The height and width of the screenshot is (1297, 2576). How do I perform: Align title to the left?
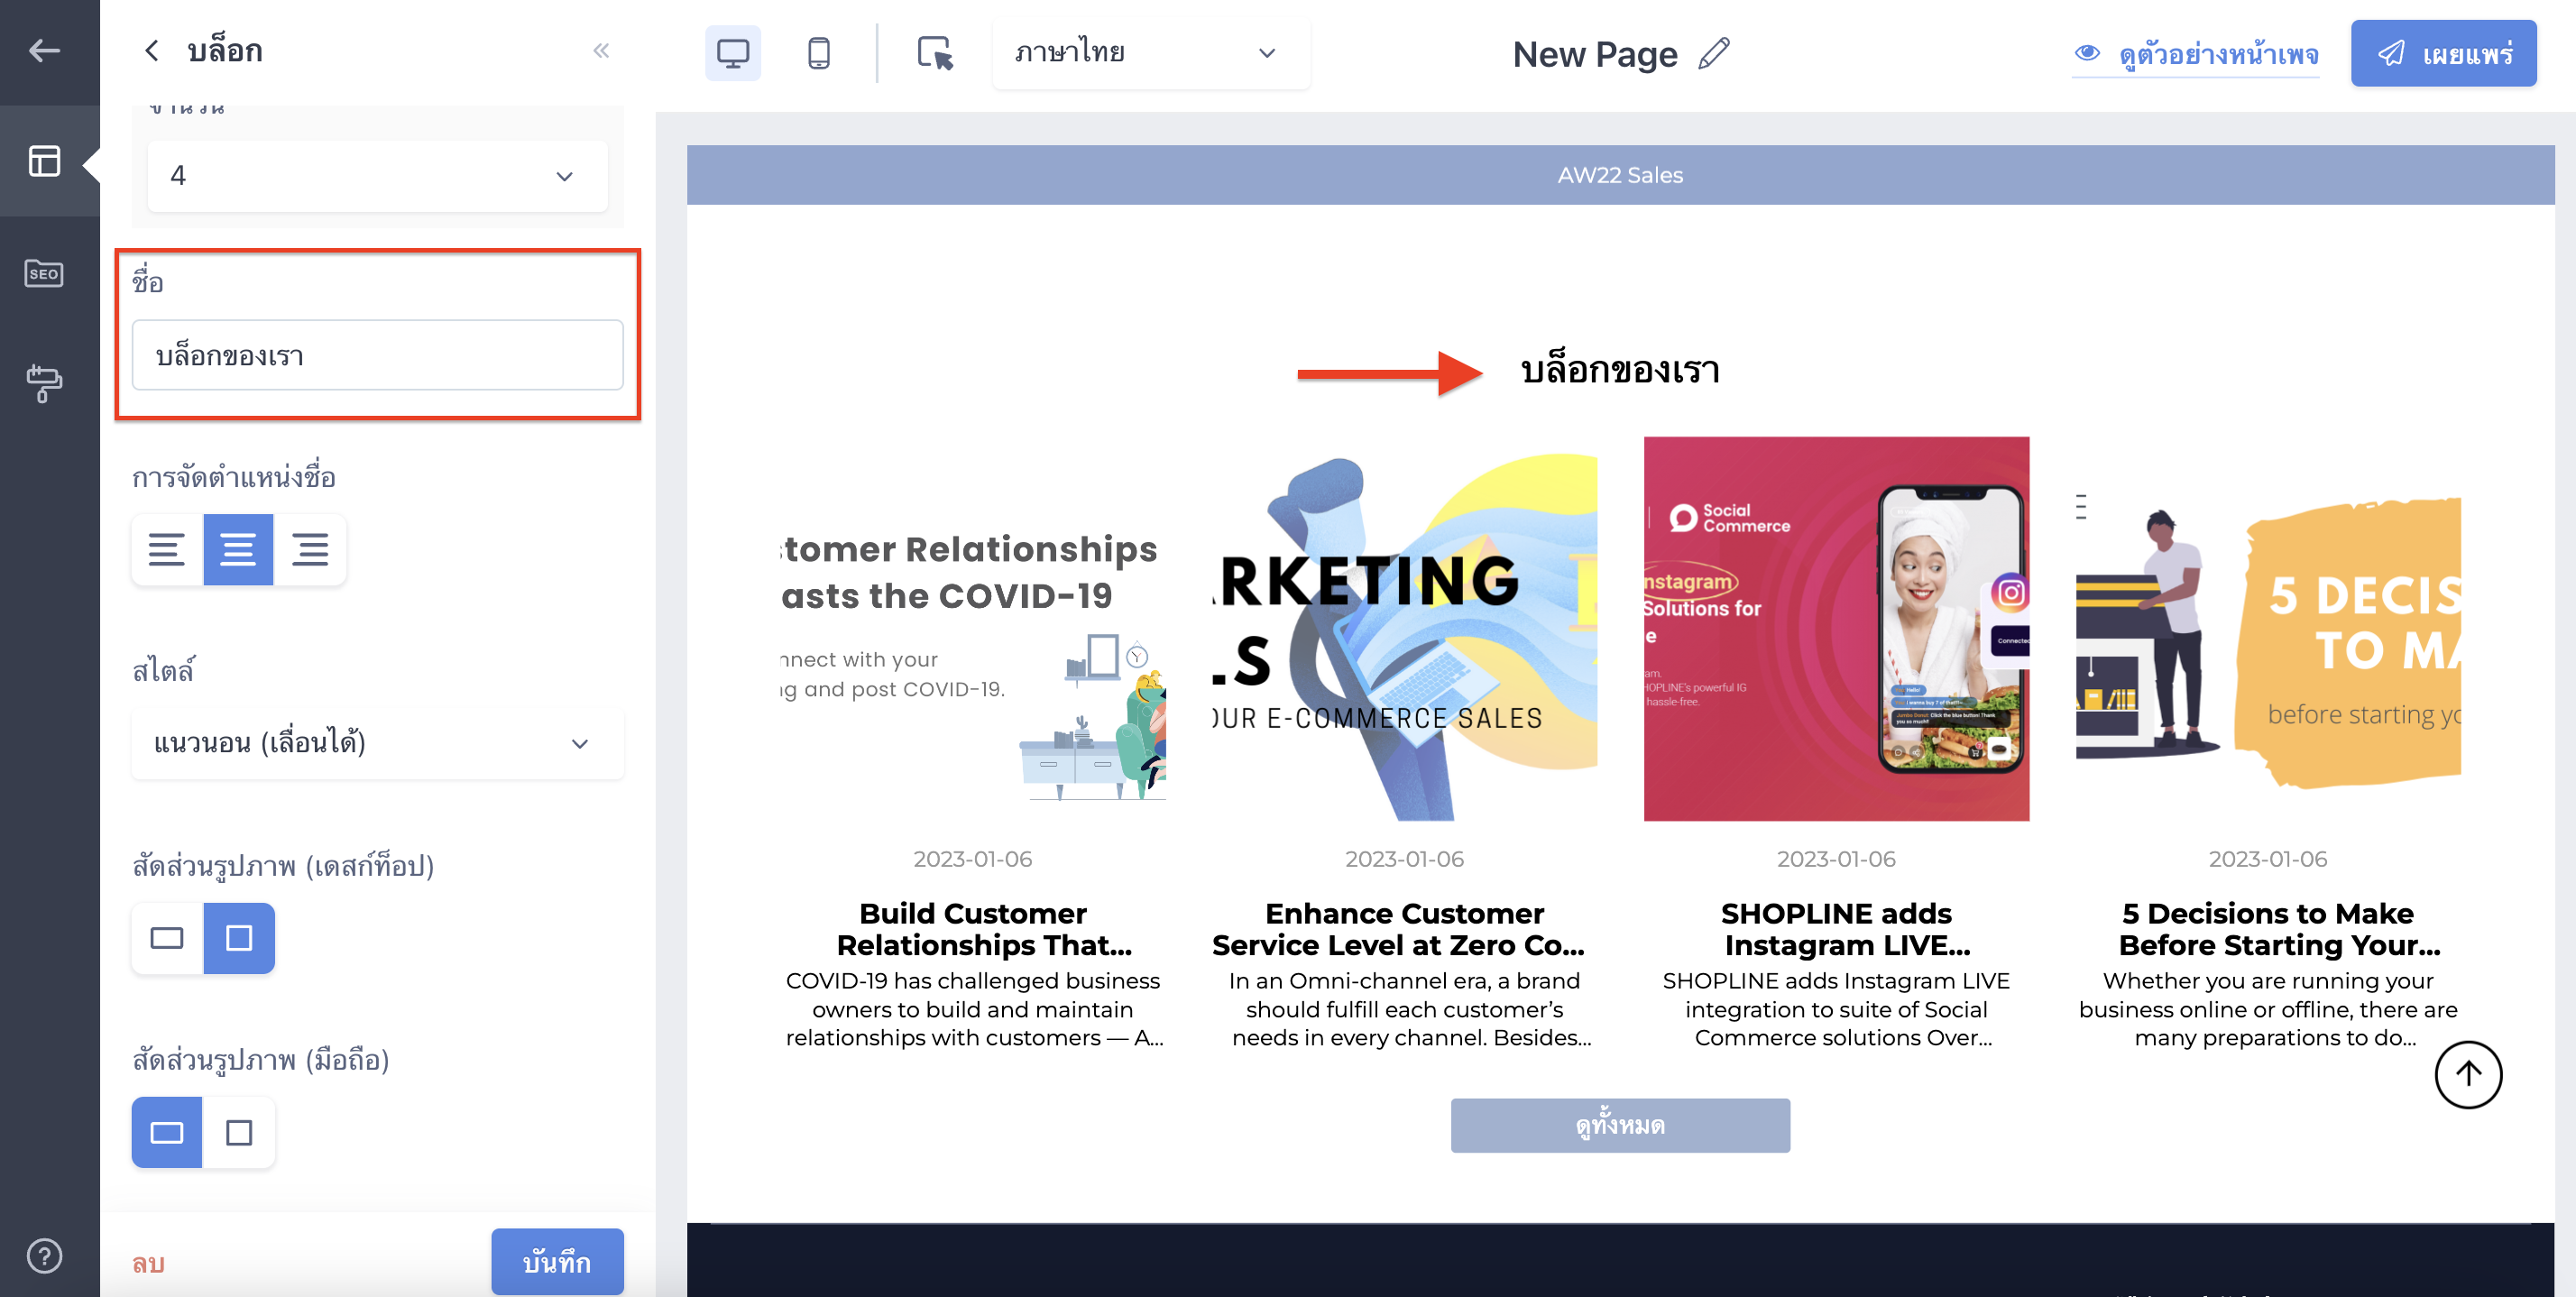(167, 549)
